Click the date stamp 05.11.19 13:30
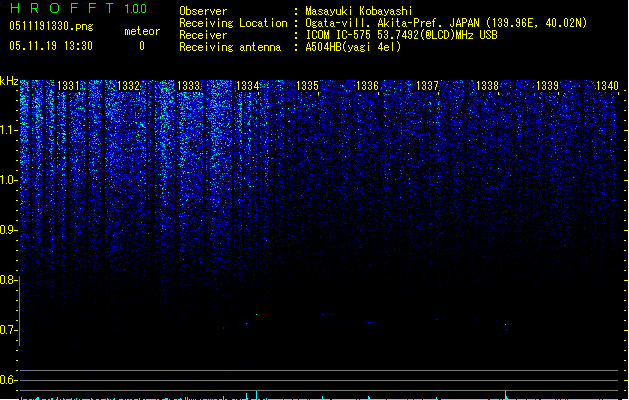 tap(51, 46)
